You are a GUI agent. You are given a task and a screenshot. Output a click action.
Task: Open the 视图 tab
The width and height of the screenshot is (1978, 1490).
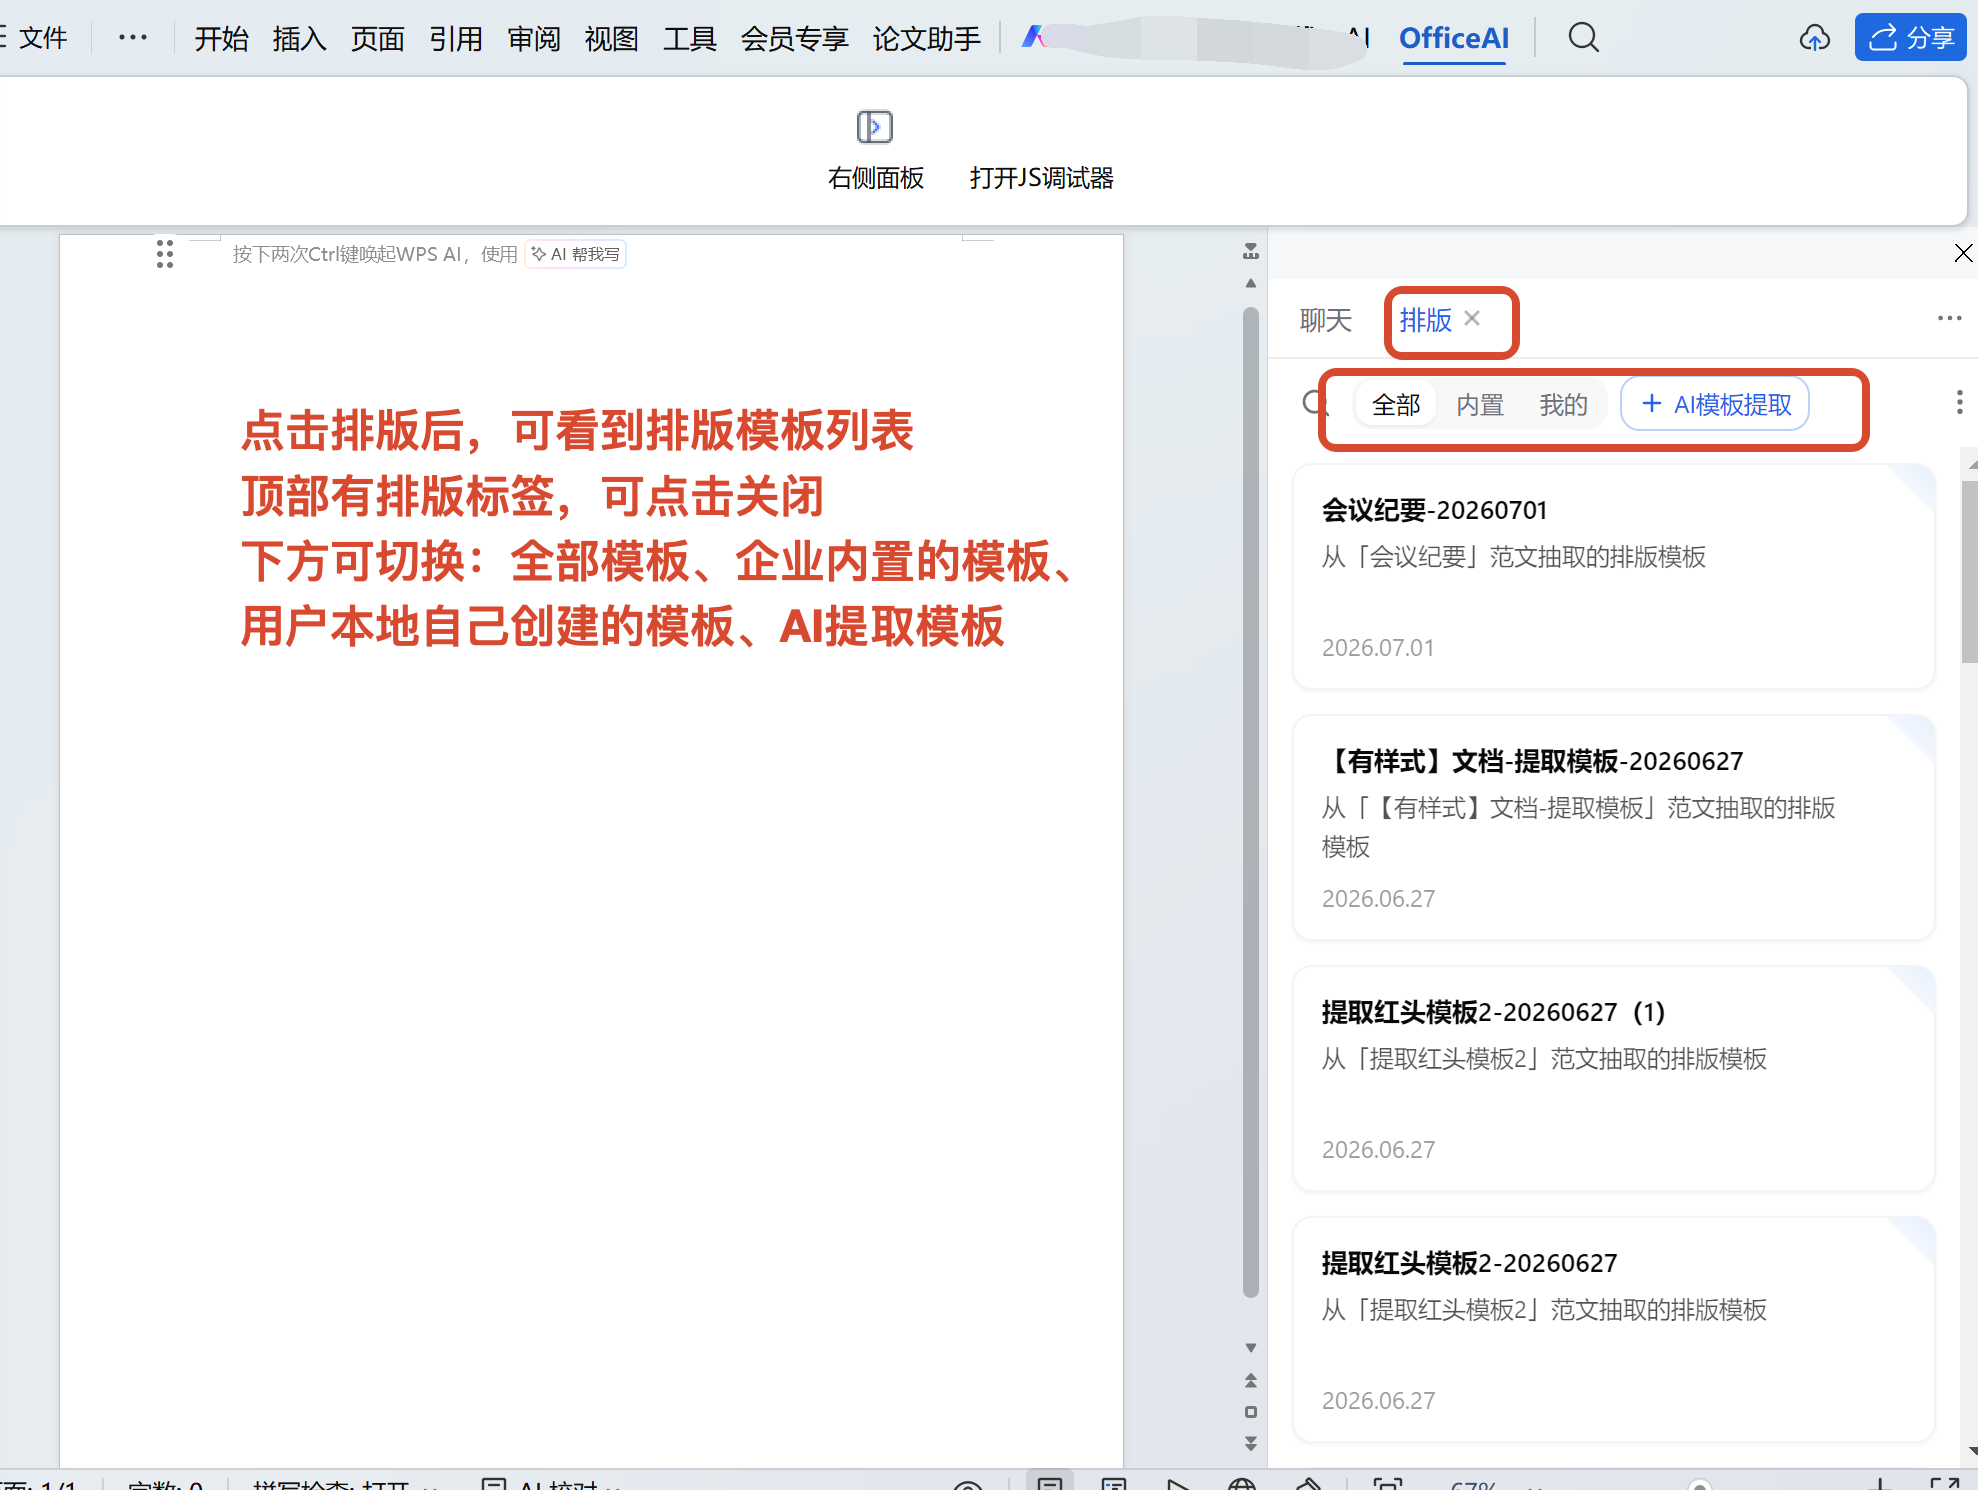click(x=611, y=38)
